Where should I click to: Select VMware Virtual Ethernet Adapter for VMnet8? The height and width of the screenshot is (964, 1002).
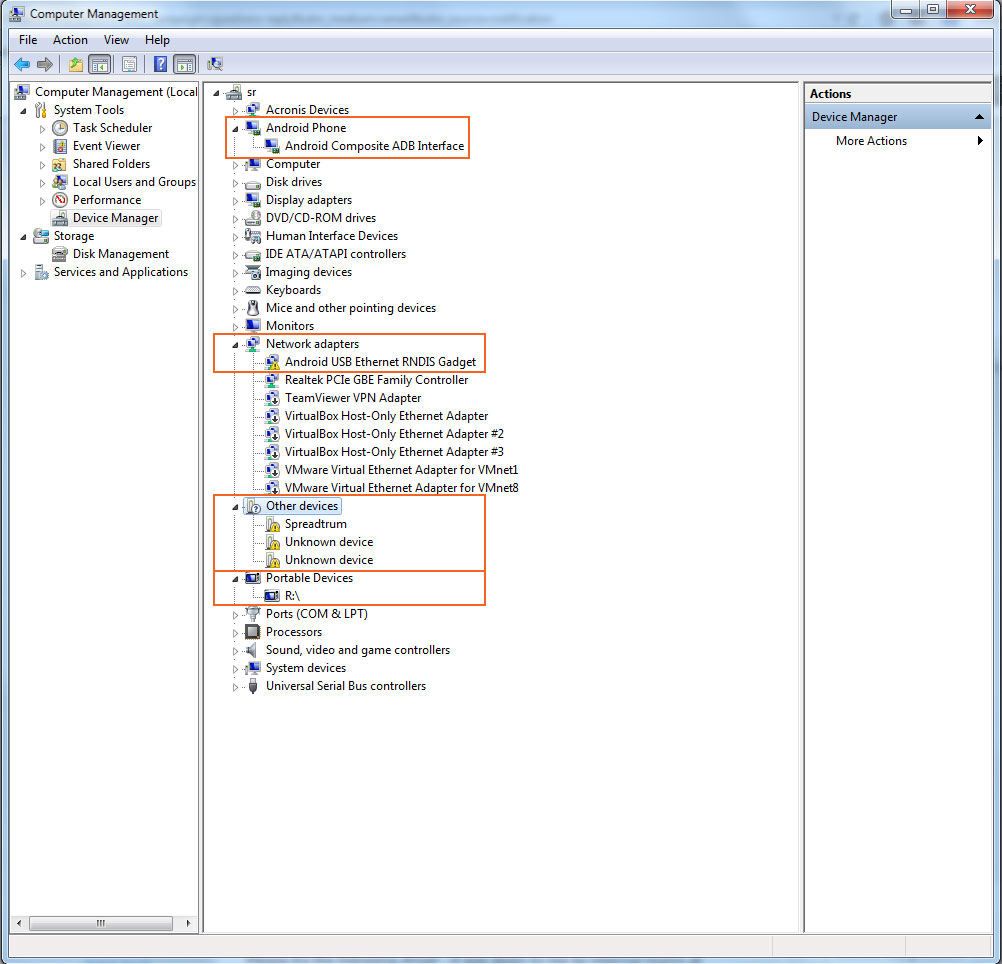[401, 488]
